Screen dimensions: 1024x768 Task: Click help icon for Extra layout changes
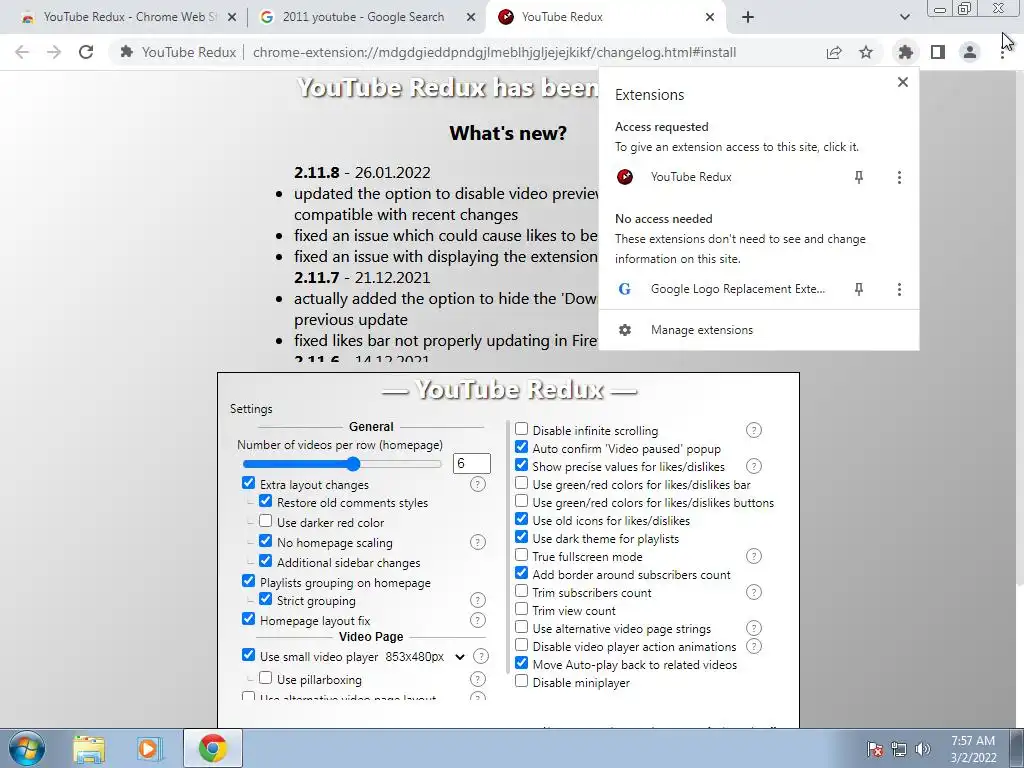[x=478, y=485]
